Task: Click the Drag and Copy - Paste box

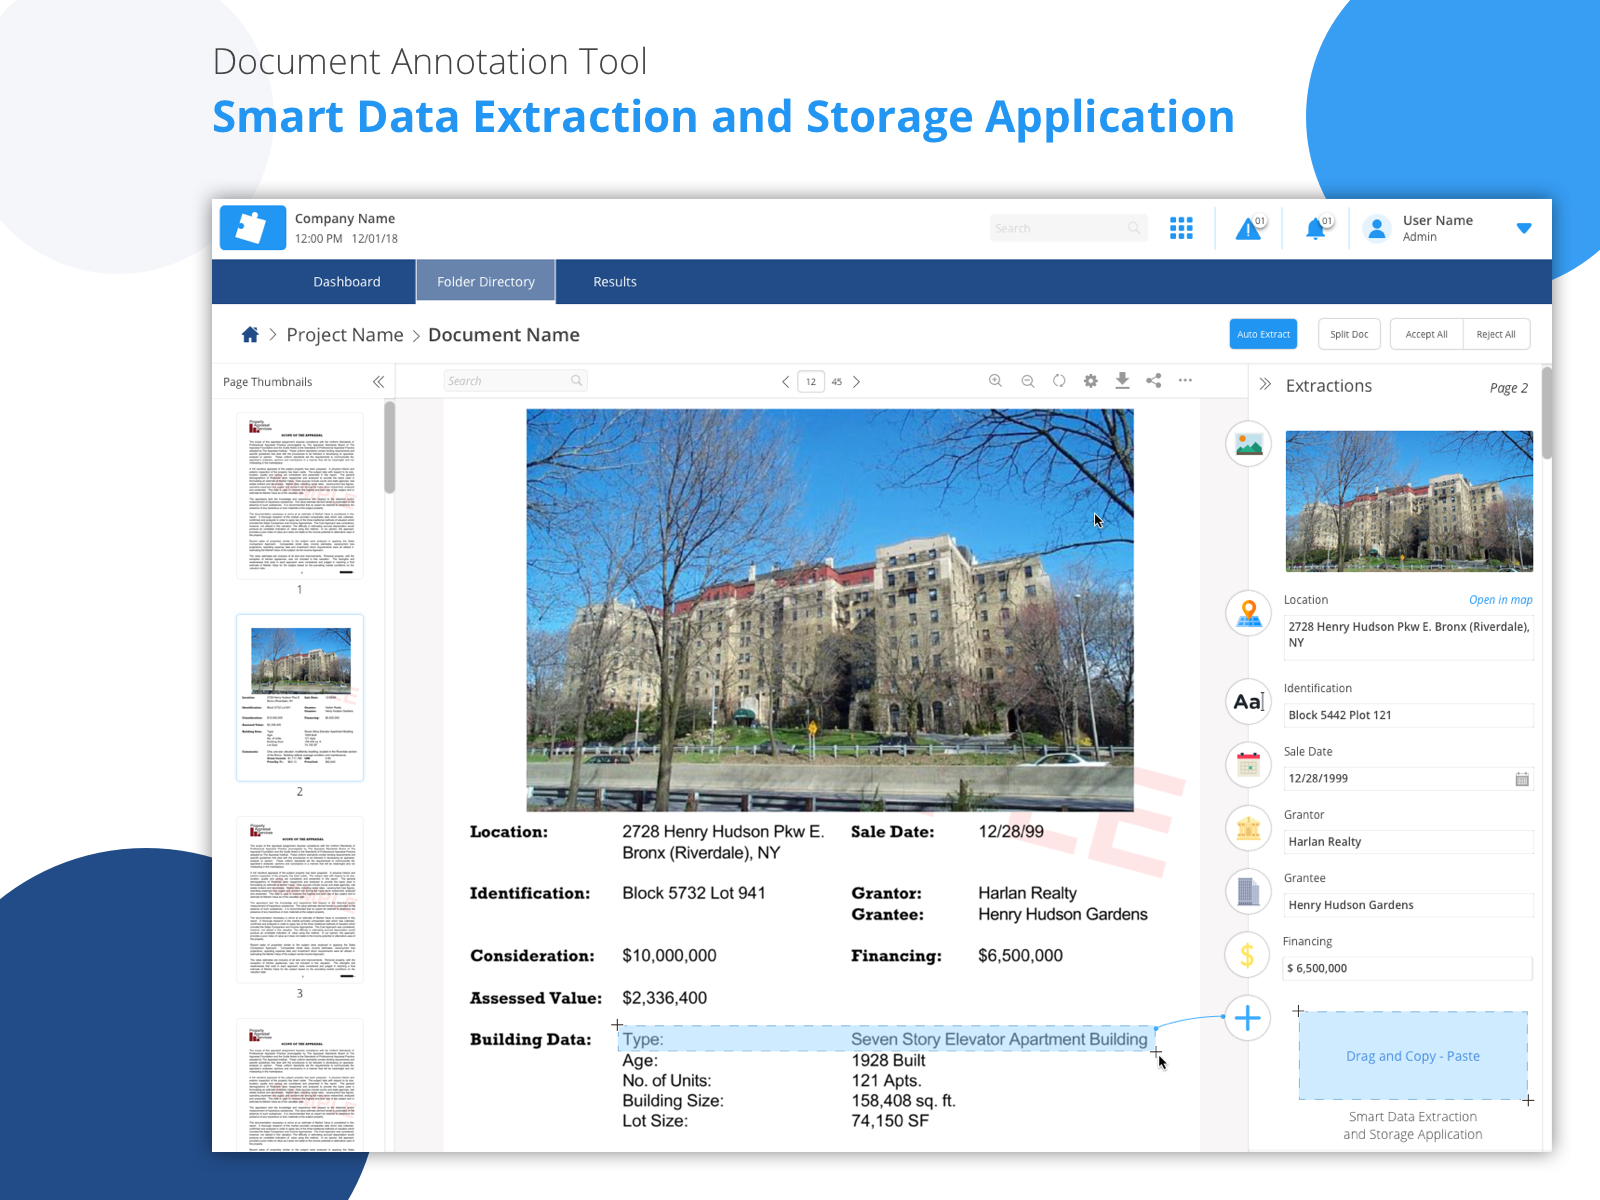Action: 1413,1056
